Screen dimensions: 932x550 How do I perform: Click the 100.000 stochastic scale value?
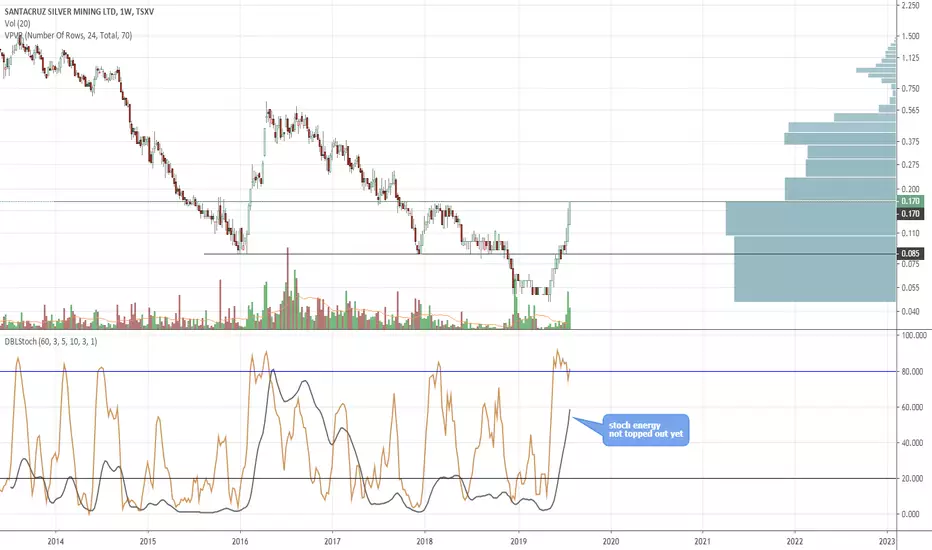coord(914,336)
